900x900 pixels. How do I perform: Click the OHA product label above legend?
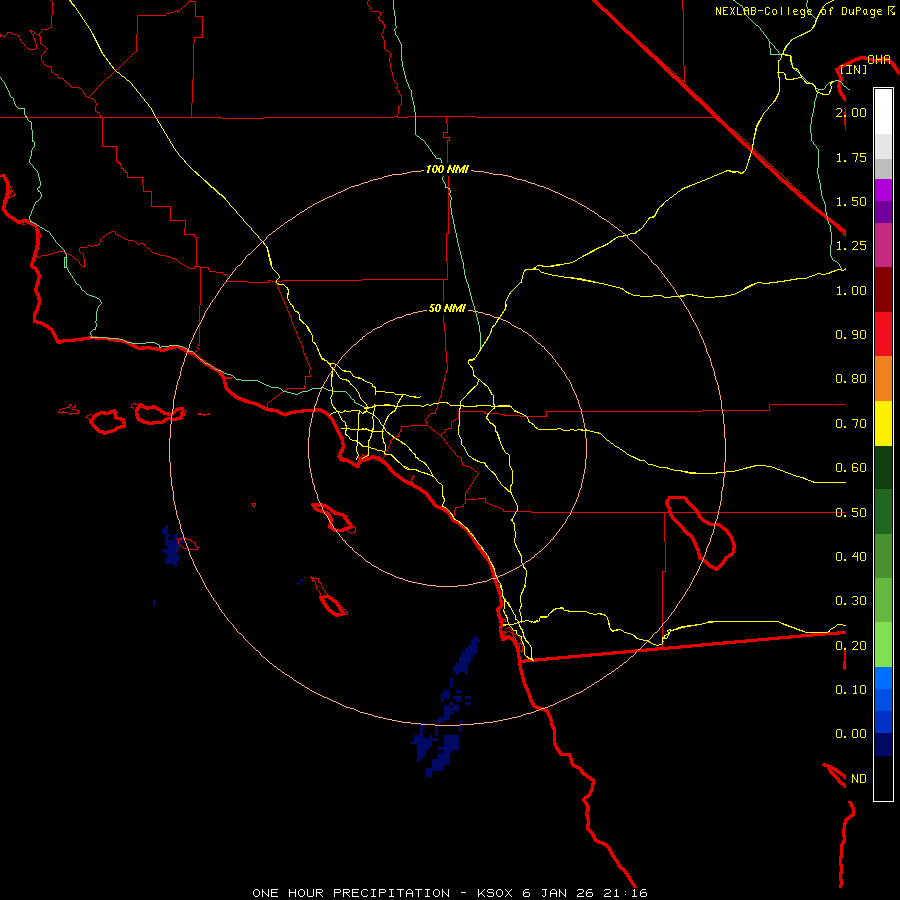click(x=879, y=59)
